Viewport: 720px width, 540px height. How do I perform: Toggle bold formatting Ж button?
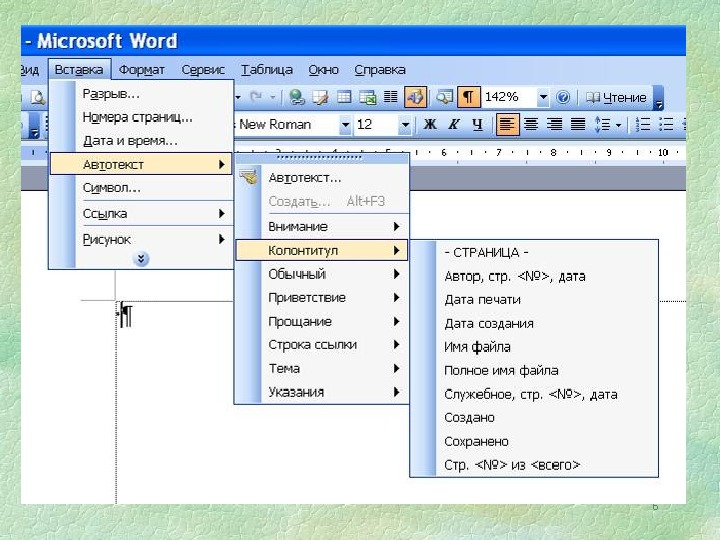click(430, 125)
